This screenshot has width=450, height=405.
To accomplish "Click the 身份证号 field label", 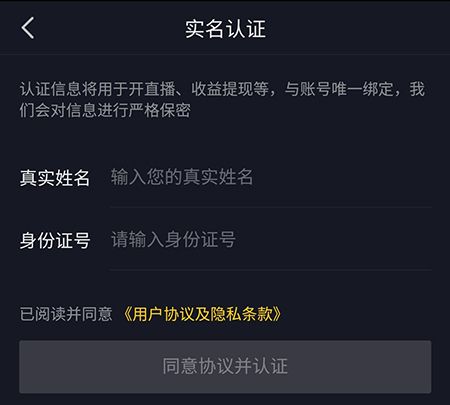I will [x=55, y=240].
